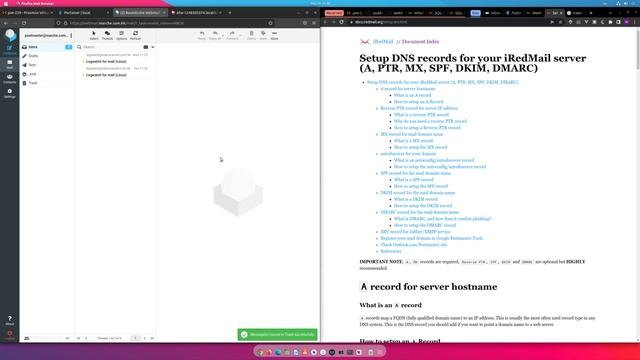Click envelope filter icon beside search
Viewport: 640px width, 360px height.
146,47
